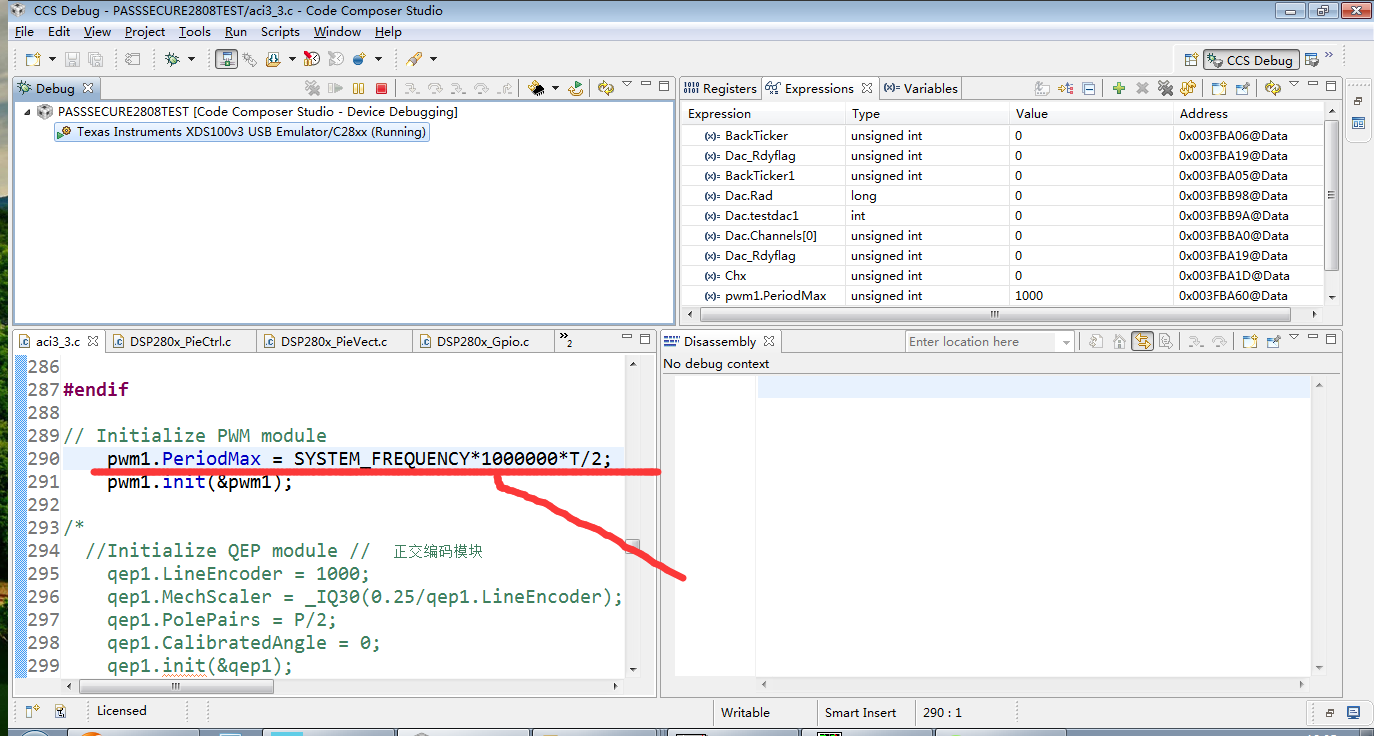Click the Resume icon in Debug view

coord(336,88)
